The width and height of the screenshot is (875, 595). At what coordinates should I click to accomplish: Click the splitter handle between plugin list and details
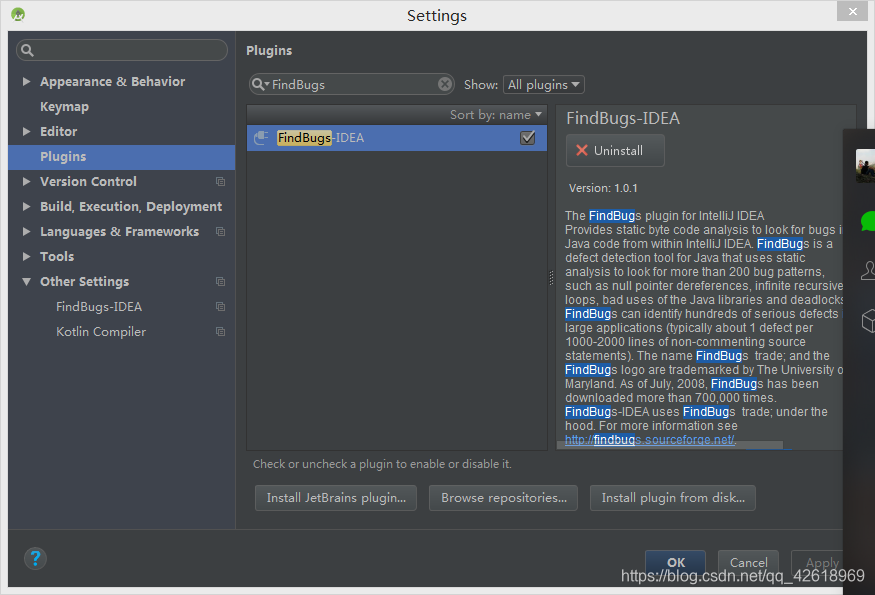click(x=551, y=277)
